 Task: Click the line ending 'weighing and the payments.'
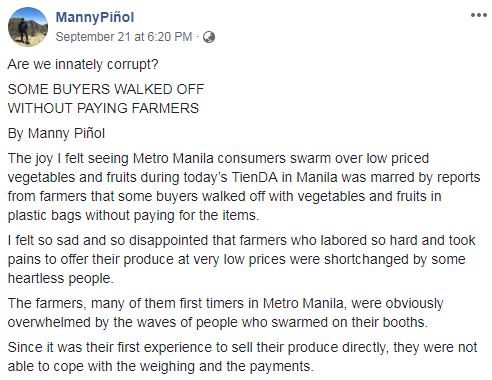click(x=161, y=367)
